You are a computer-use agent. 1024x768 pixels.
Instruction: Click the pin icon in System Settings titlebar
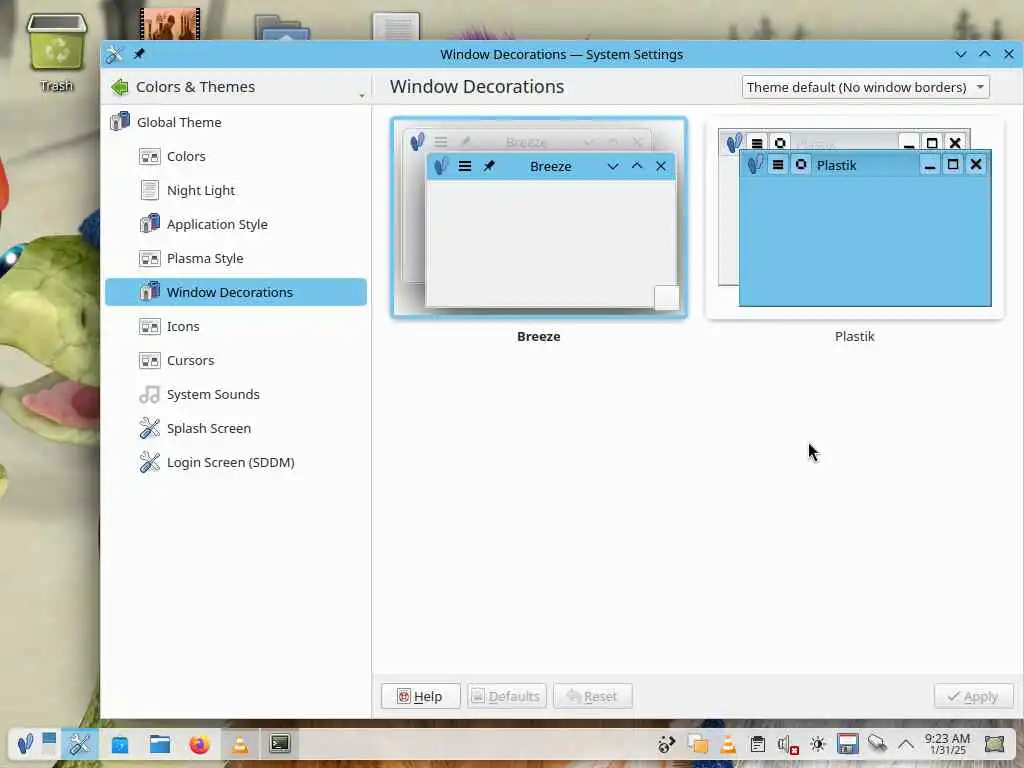click(139, 54)
